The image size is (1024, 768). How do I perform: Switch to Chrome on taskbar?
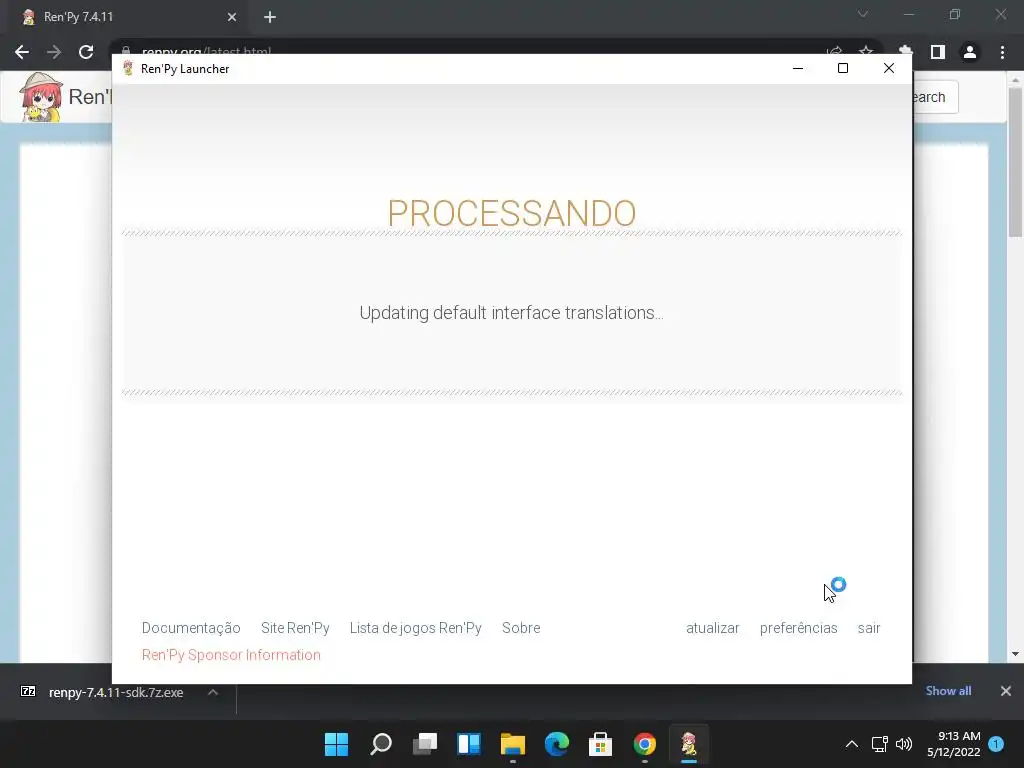coord(645,744)
